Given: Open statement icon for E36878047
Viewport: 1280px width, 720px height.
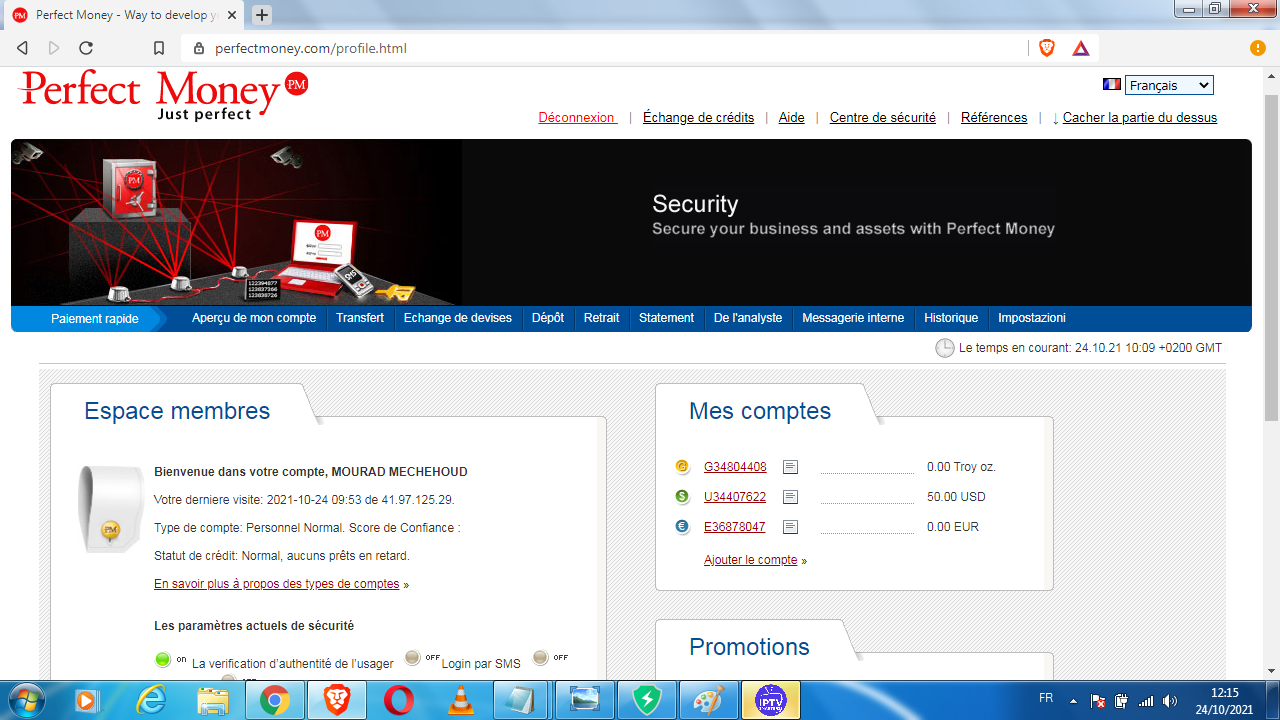Looking at the screenshot, I should pos(791,527).
